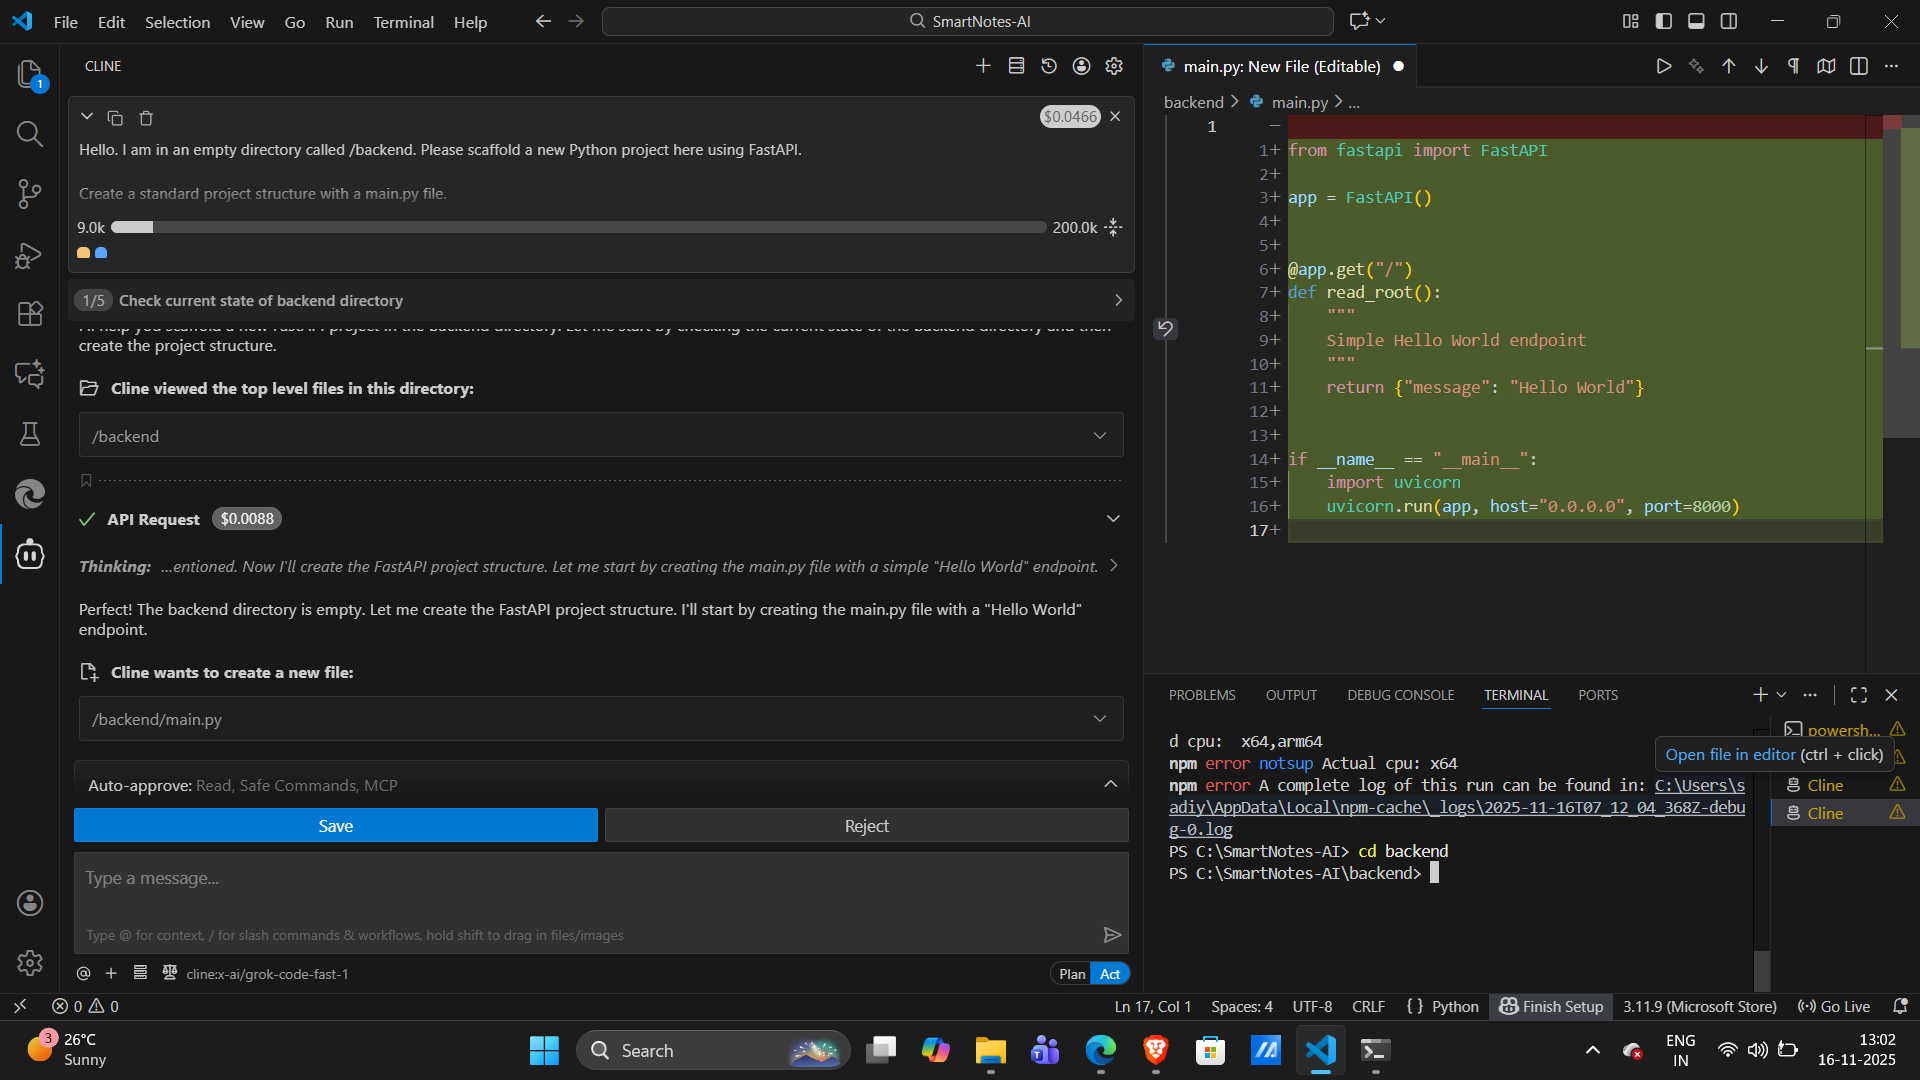Start a new Cline task with plus icon
Image resolution: width=1920 pixels, height=1080 pixels.
click(x=983, y=66)
